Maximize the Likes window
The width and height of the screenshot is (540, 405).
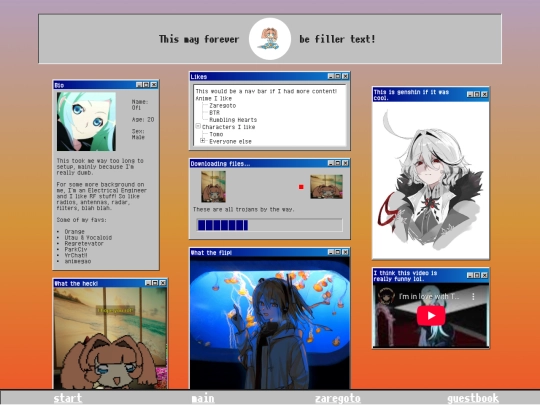point(338,76)
